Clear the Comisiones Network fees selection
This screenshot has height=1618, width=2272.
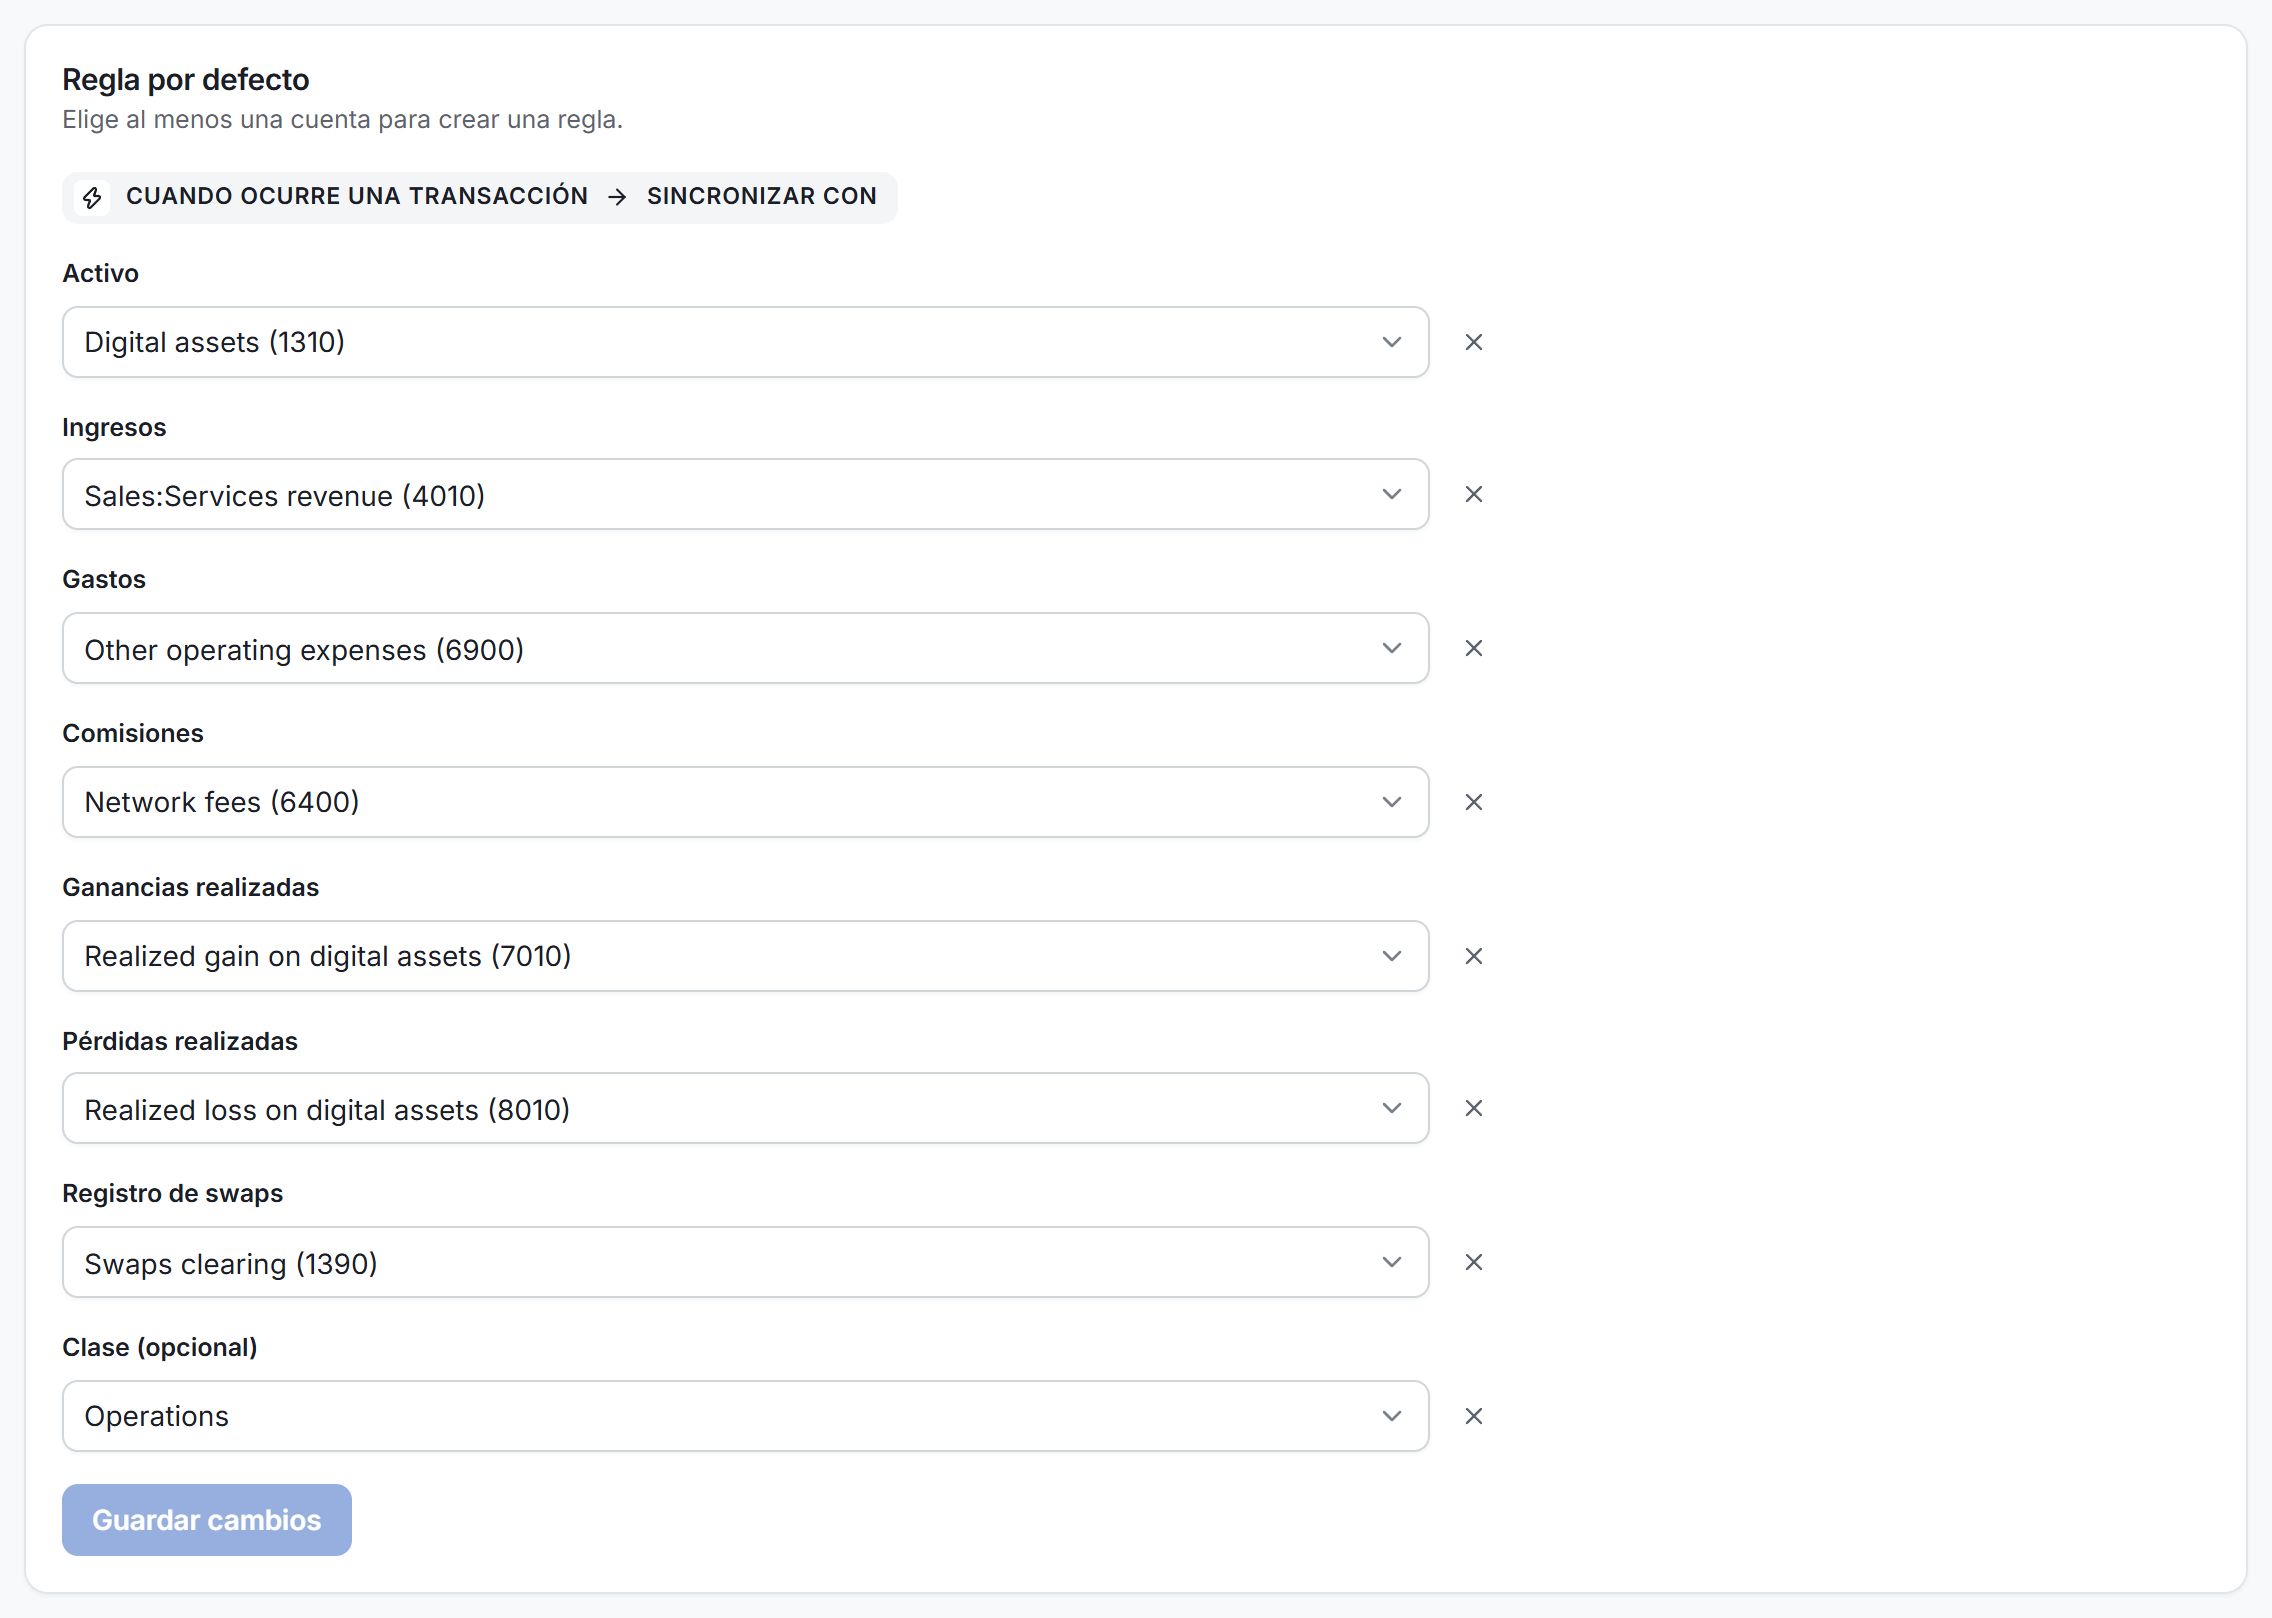(x=1473, y=802)
